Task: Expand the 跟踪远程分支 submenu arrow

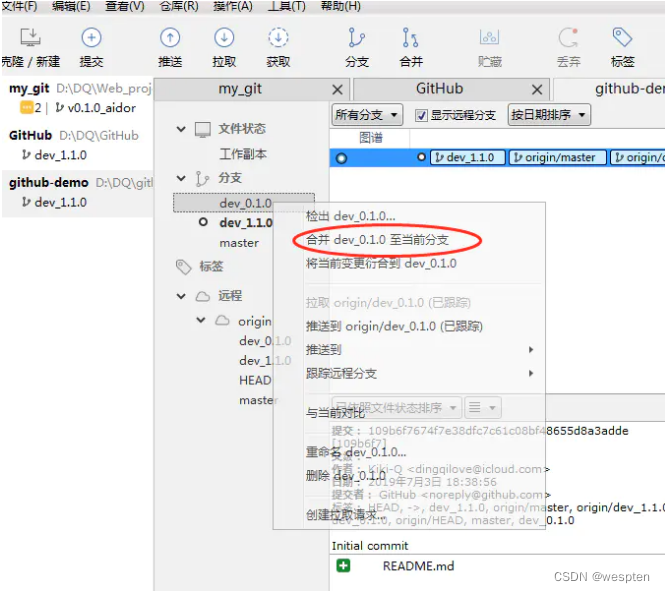Action: [531, 373]
